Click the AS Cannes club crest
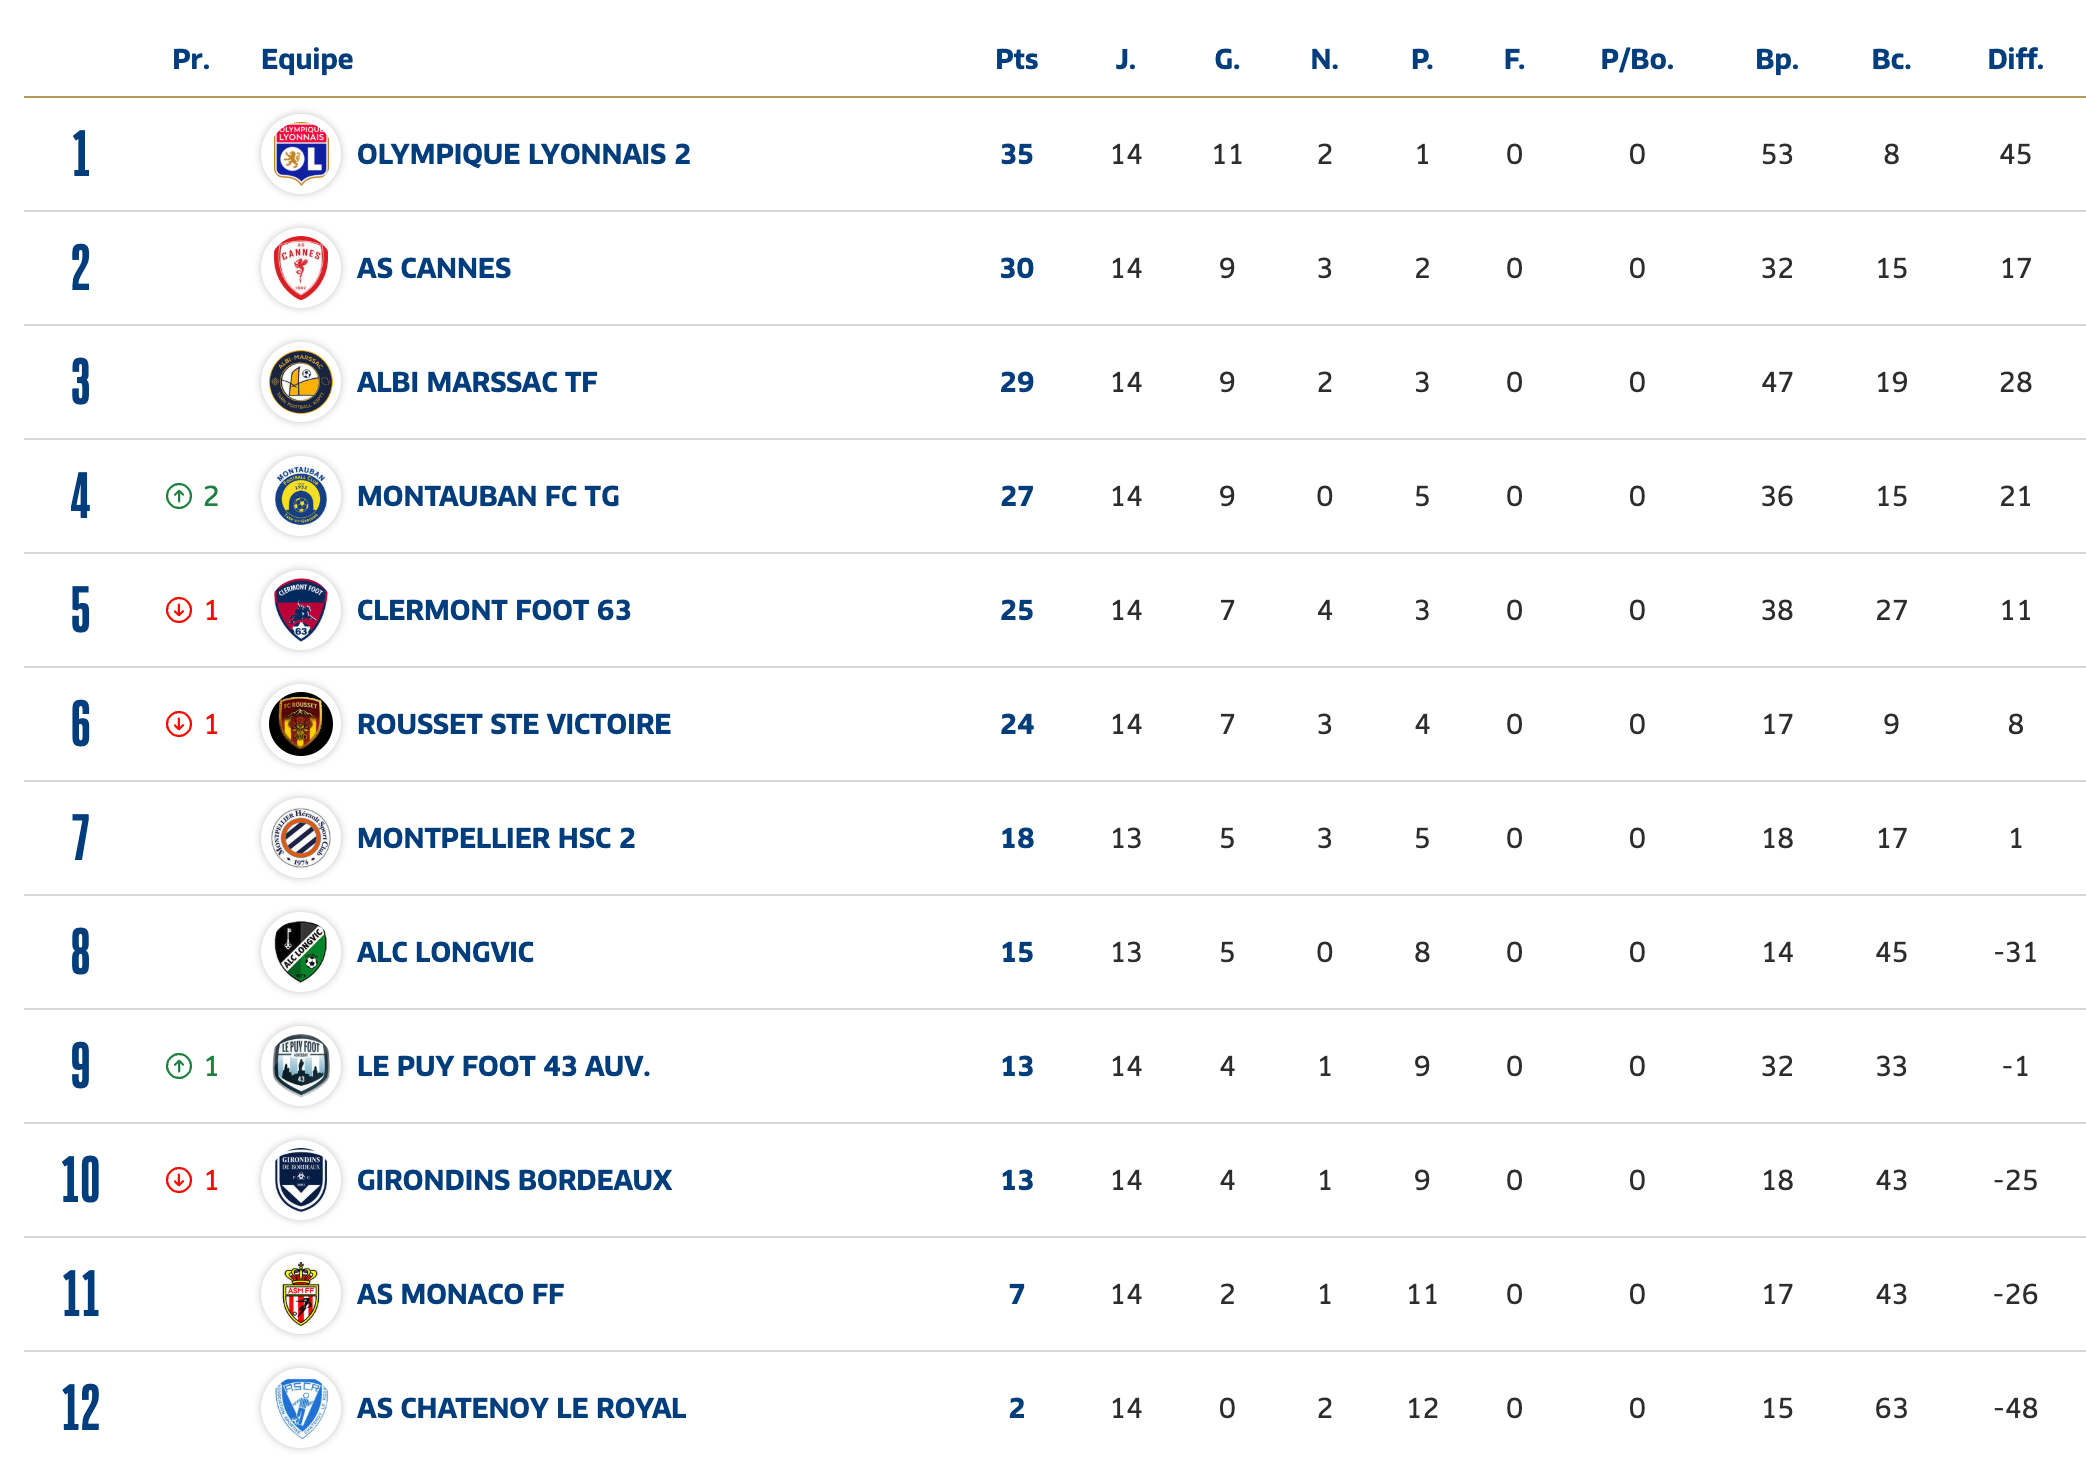This screenshot has height=1458, width=2086. pyautogui.click(x=301, y=268)
